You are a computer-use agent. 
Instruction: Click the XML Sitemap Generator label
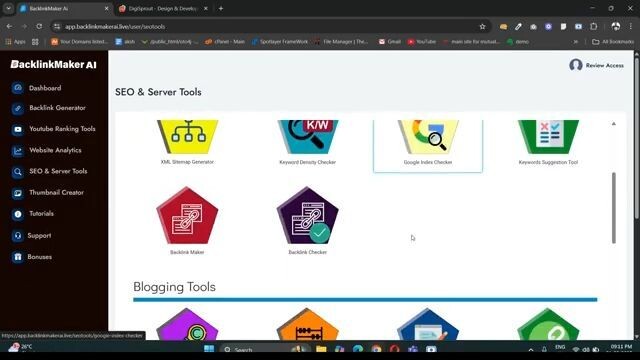(x=187, y=162)
